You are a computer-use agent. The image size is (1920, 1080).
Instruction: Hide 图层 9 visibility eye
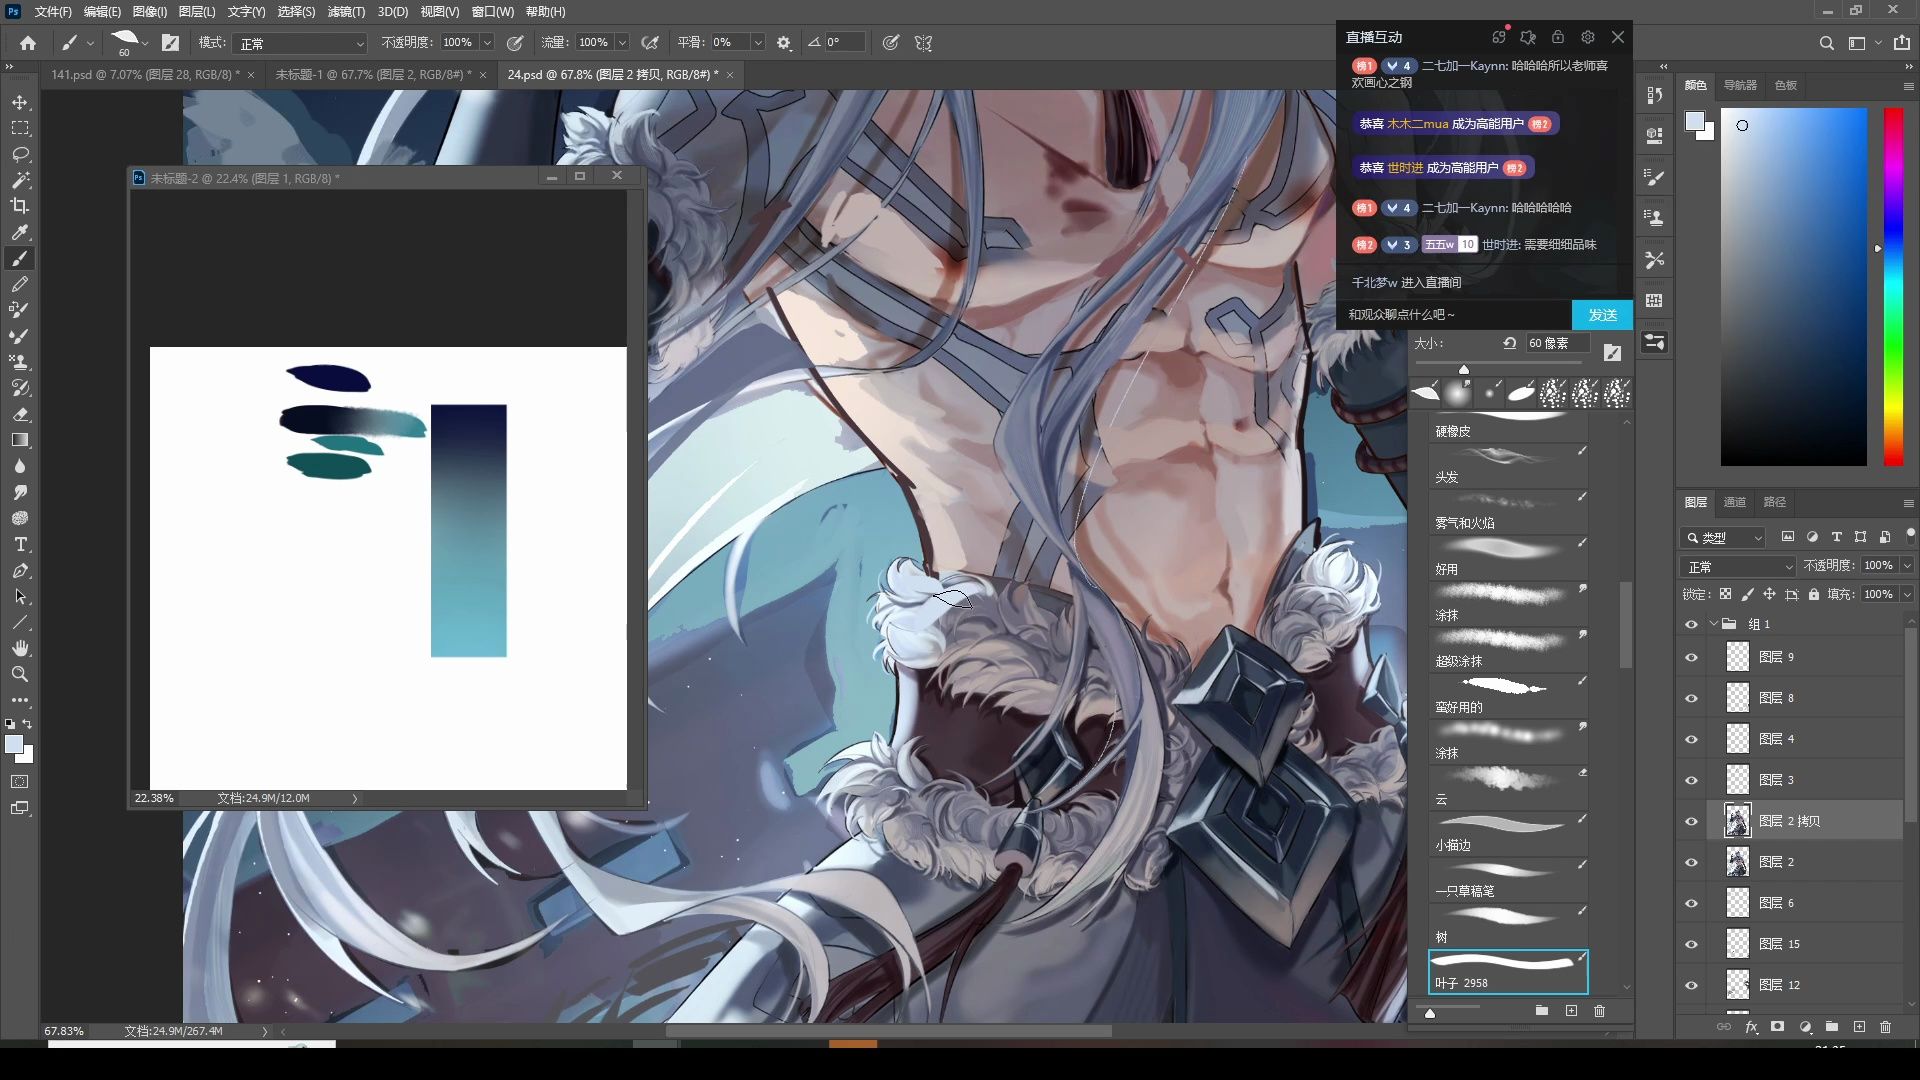1691,657
